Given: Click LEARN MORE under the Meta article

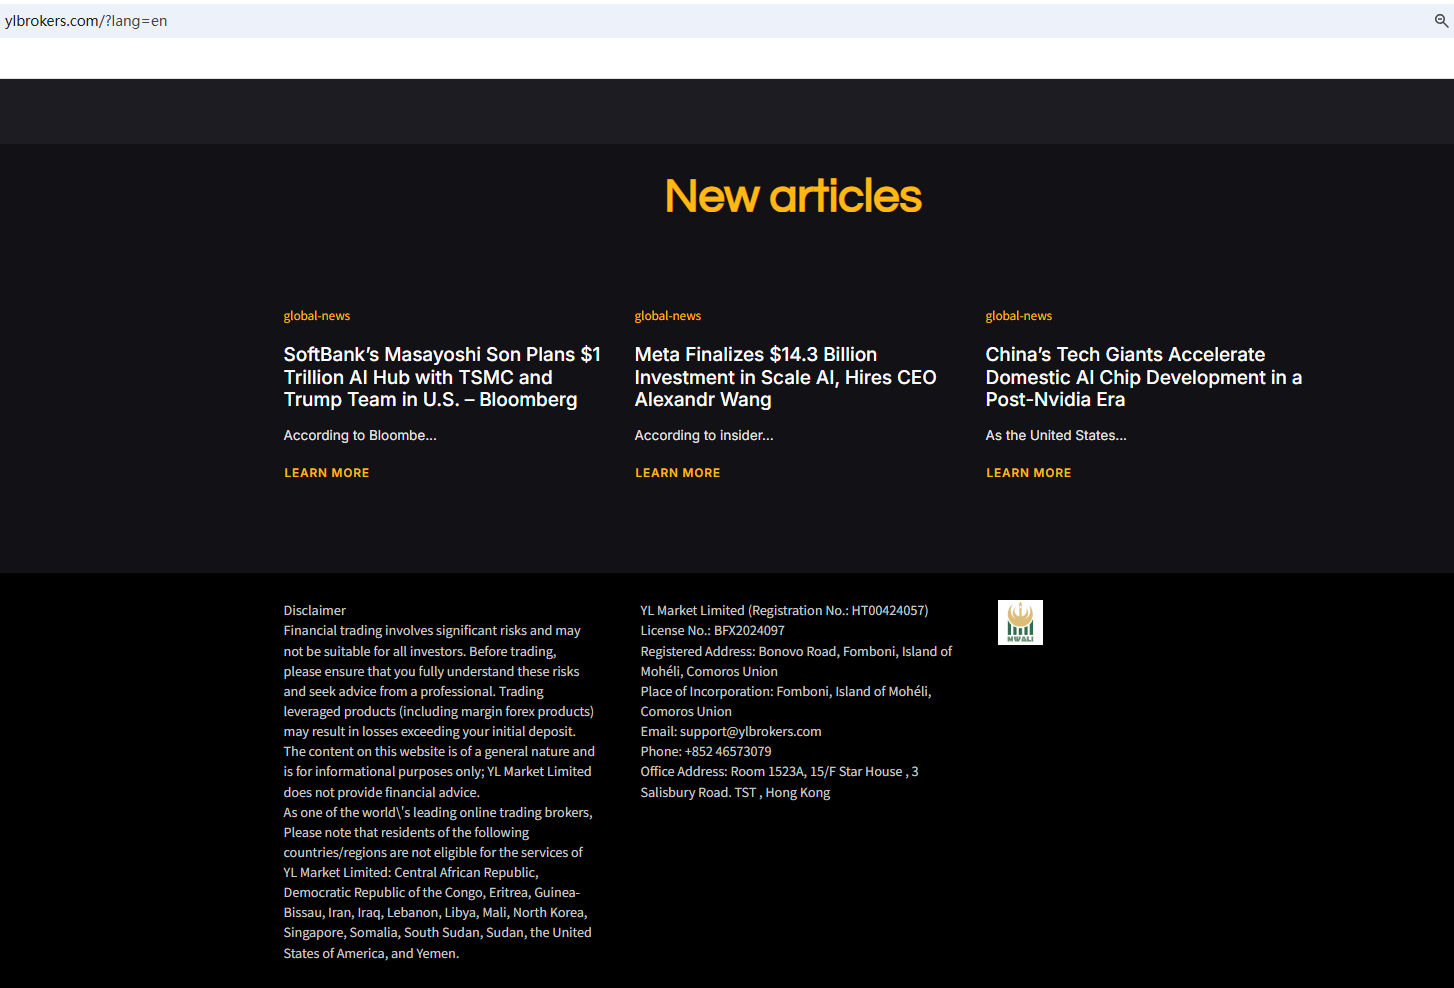Looking at the screenshot, I should 678,473.
